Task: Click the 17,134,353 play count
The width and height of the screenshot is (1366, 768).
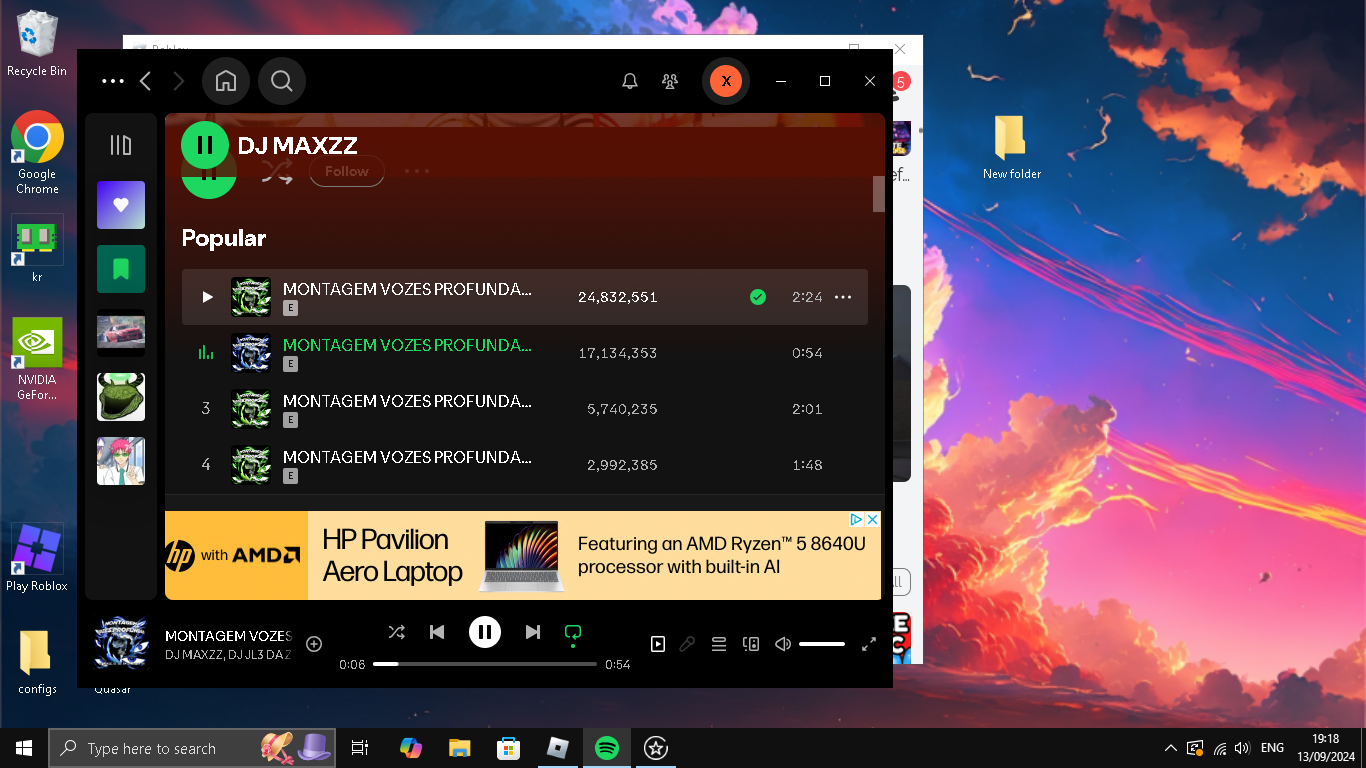Action: coord(618,353)
